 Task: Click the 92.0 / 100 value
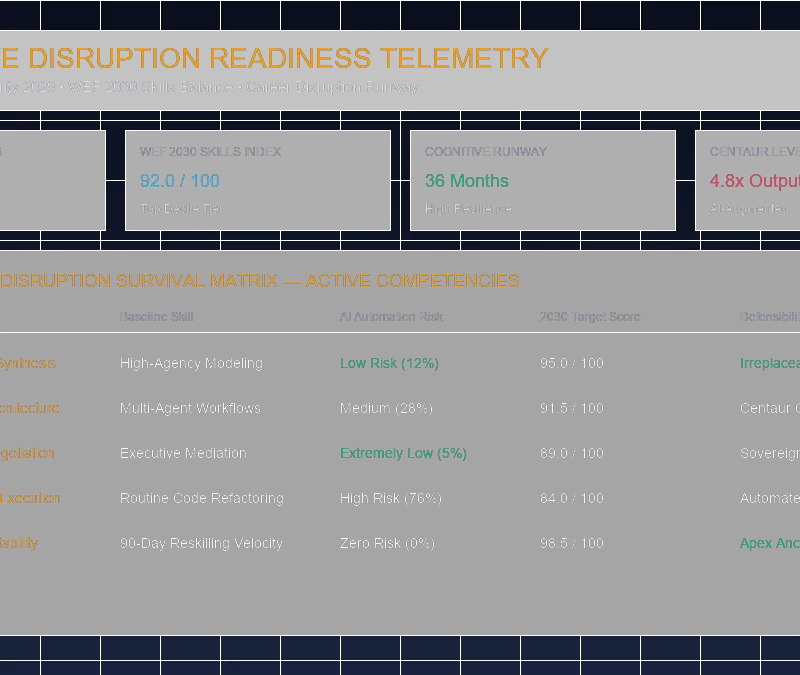coord(180,181)
